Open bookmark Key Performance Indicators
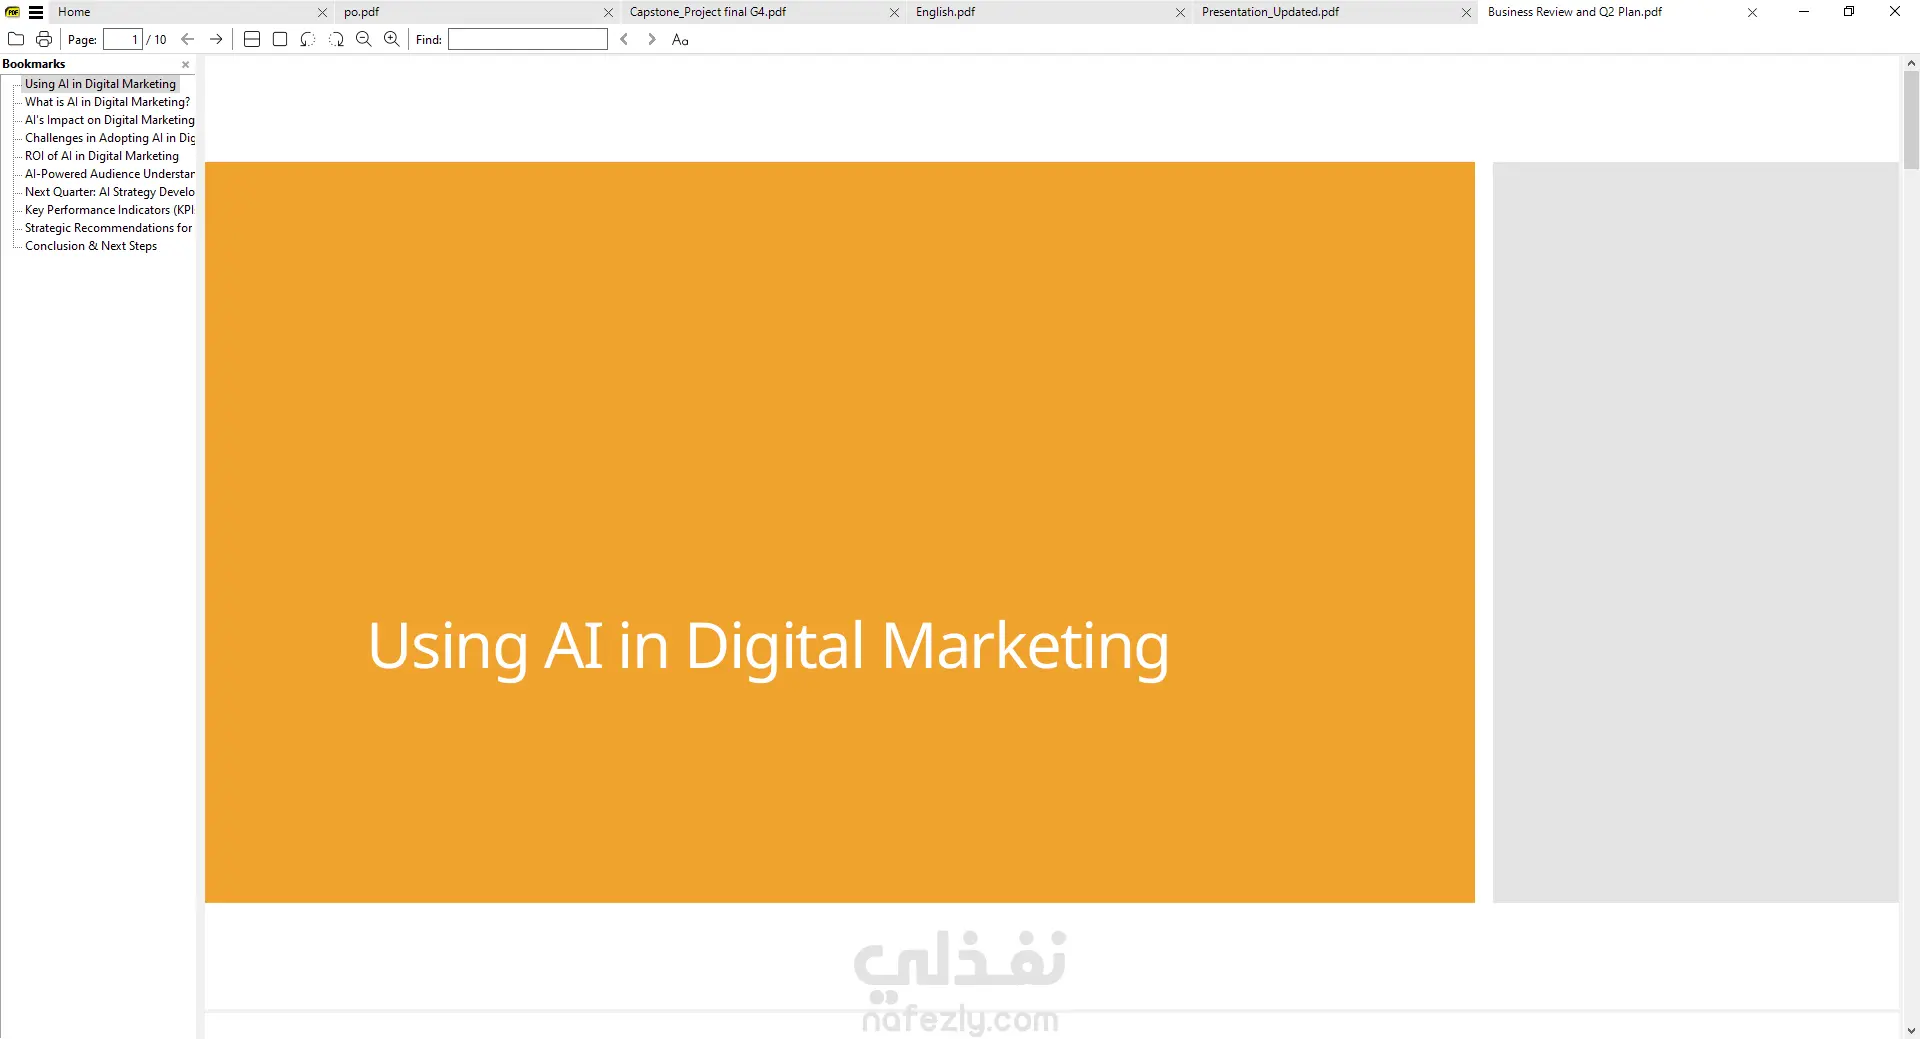The width and height of the screenshot is (1920, 1039). [x=110, y=210]
